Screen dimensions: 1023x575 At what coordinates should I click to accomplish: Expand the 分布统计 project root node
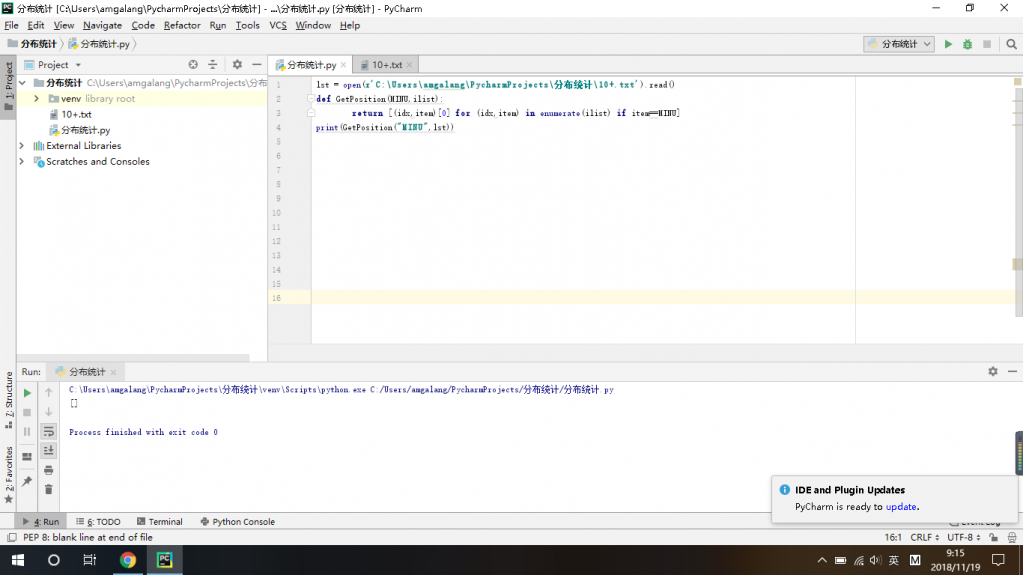coord(22,83)
